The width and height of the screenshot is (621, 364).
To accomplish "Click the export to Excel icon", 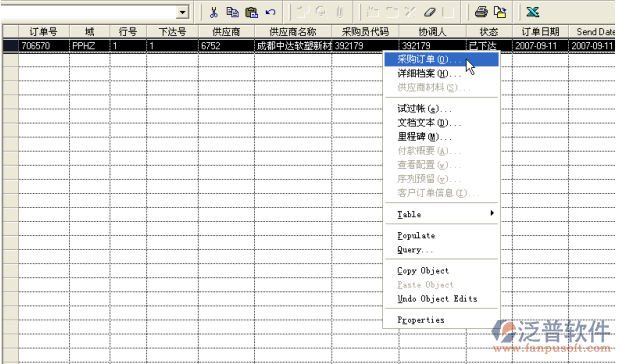I will click(x=533, y=12).
